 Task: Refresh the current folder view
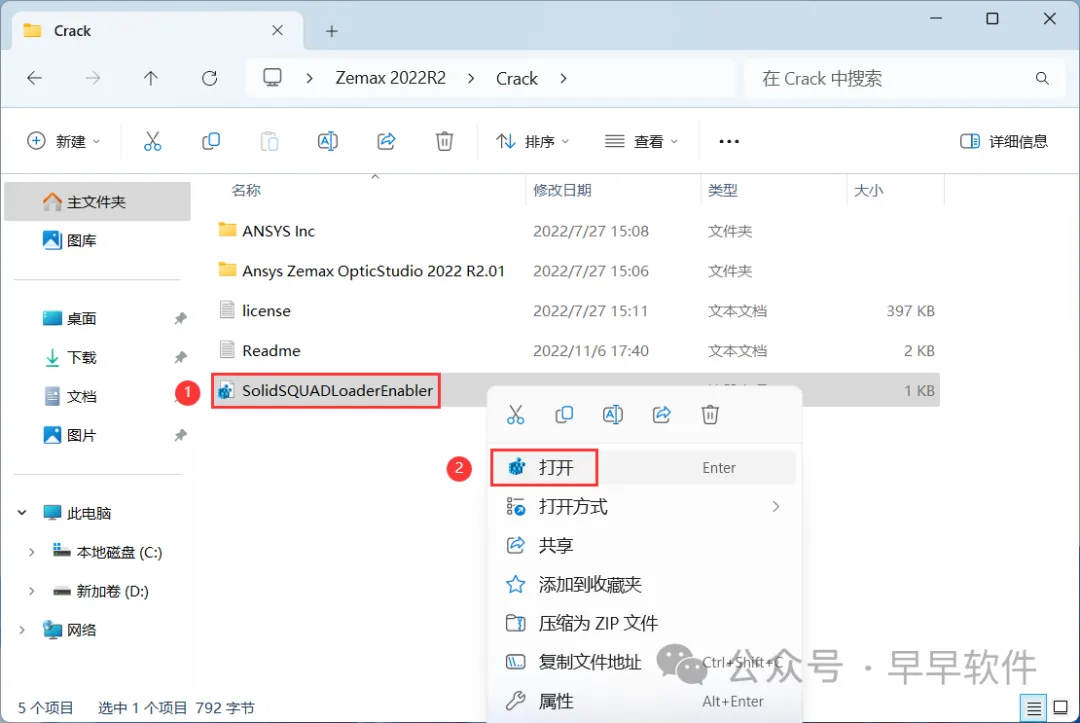point(209,78)
